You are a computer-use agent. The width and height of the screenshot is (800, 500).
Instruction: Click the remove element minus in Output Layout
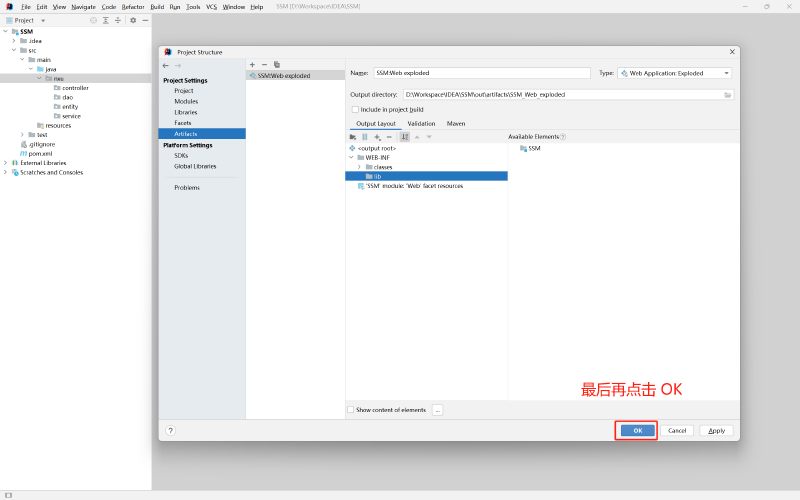(x=389, y=137)
